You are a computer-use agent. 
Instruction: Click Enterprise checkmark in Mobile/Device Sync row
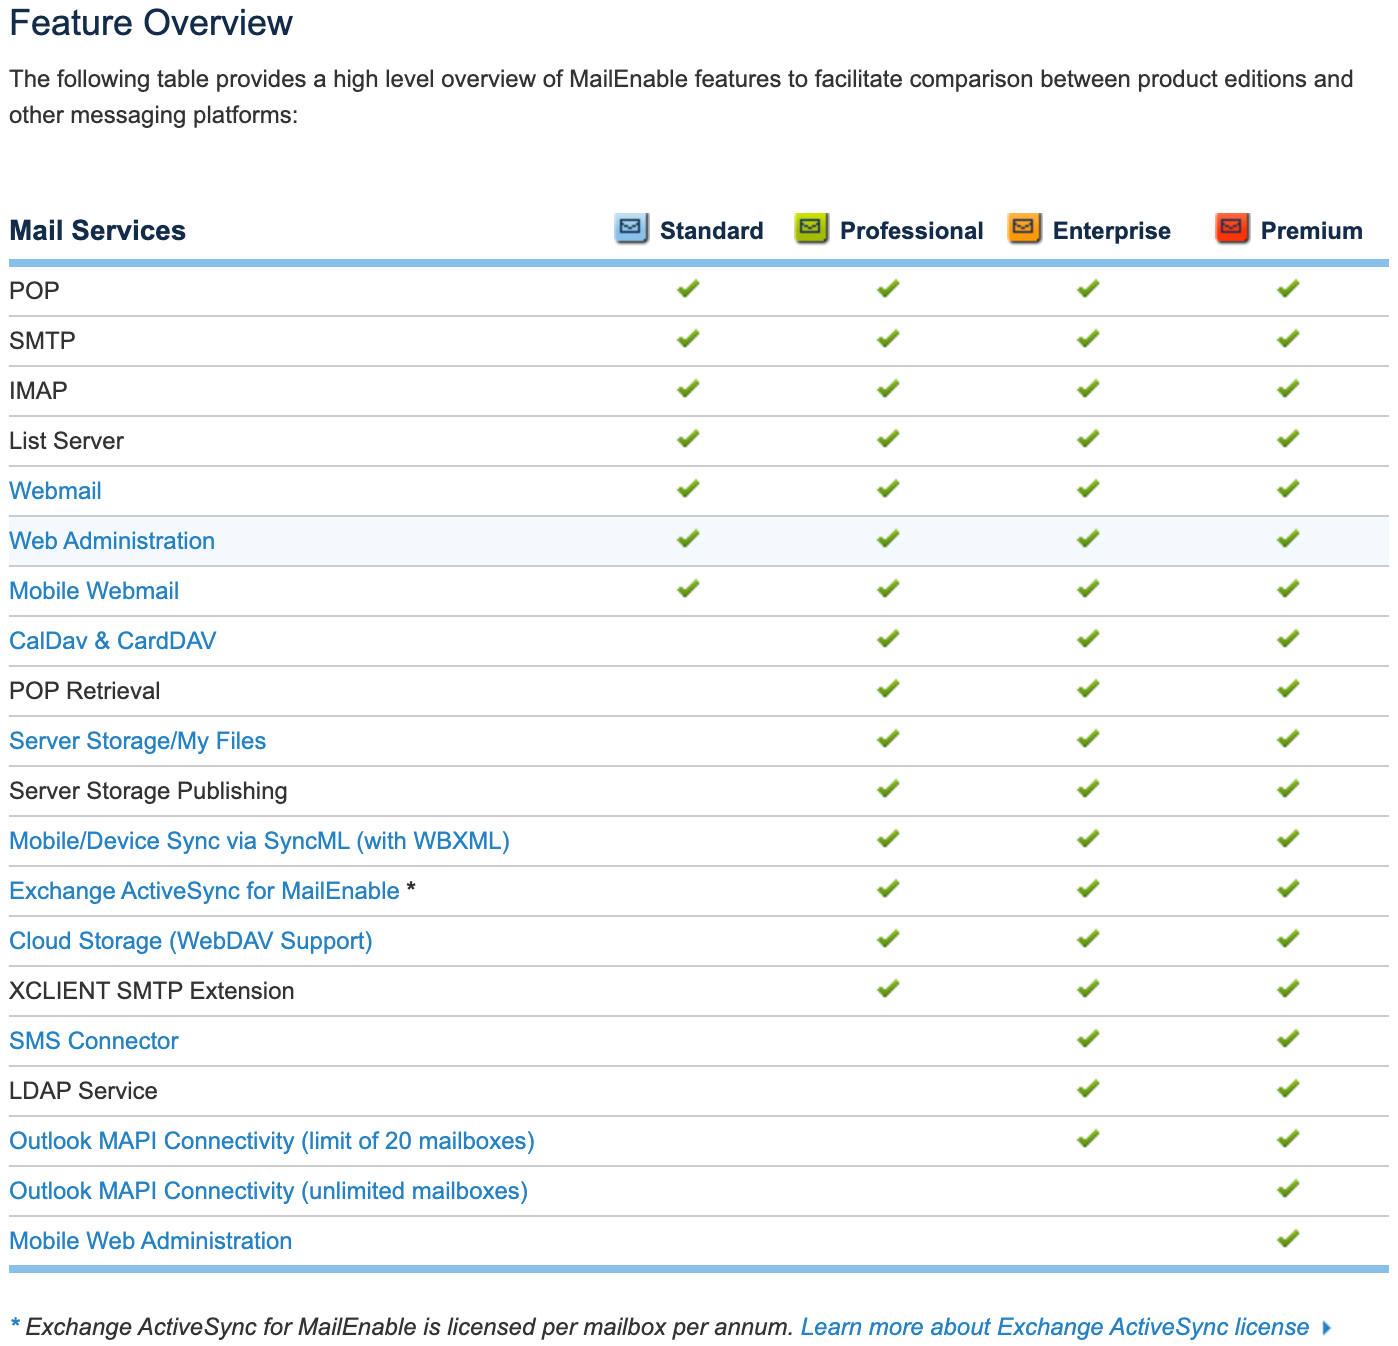[x=1088, y=839]
